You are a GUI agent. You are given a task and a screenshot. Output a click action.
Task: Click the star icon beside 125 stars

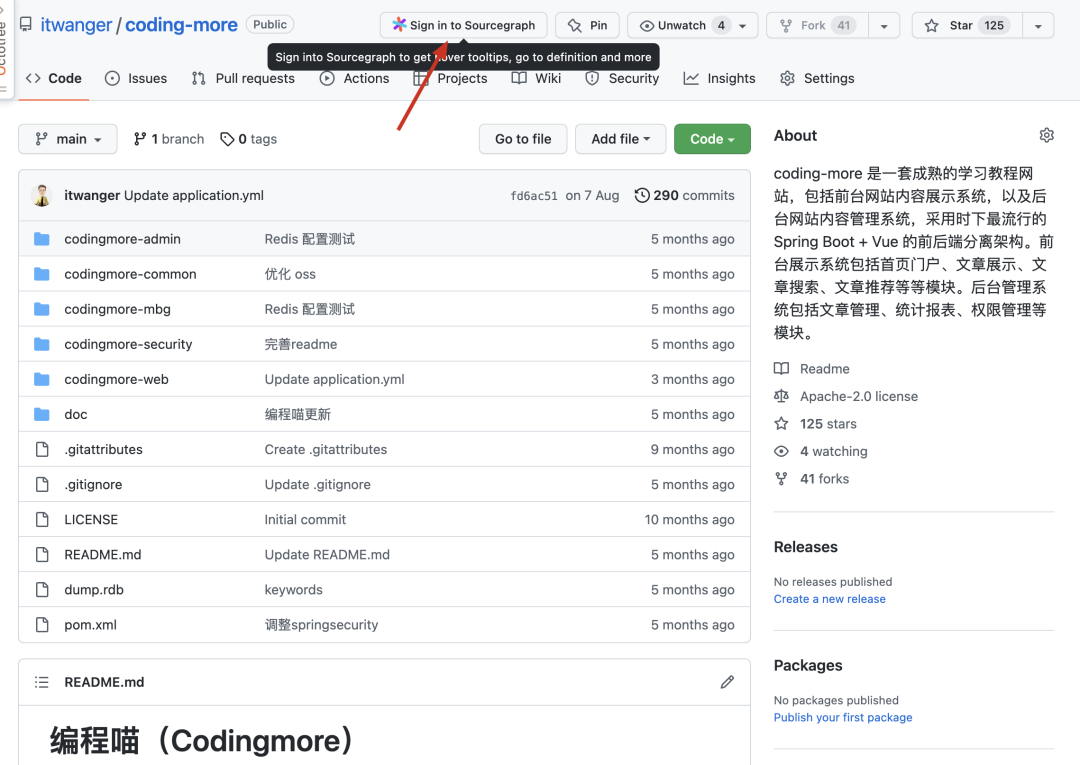click(x=781, y=423)
